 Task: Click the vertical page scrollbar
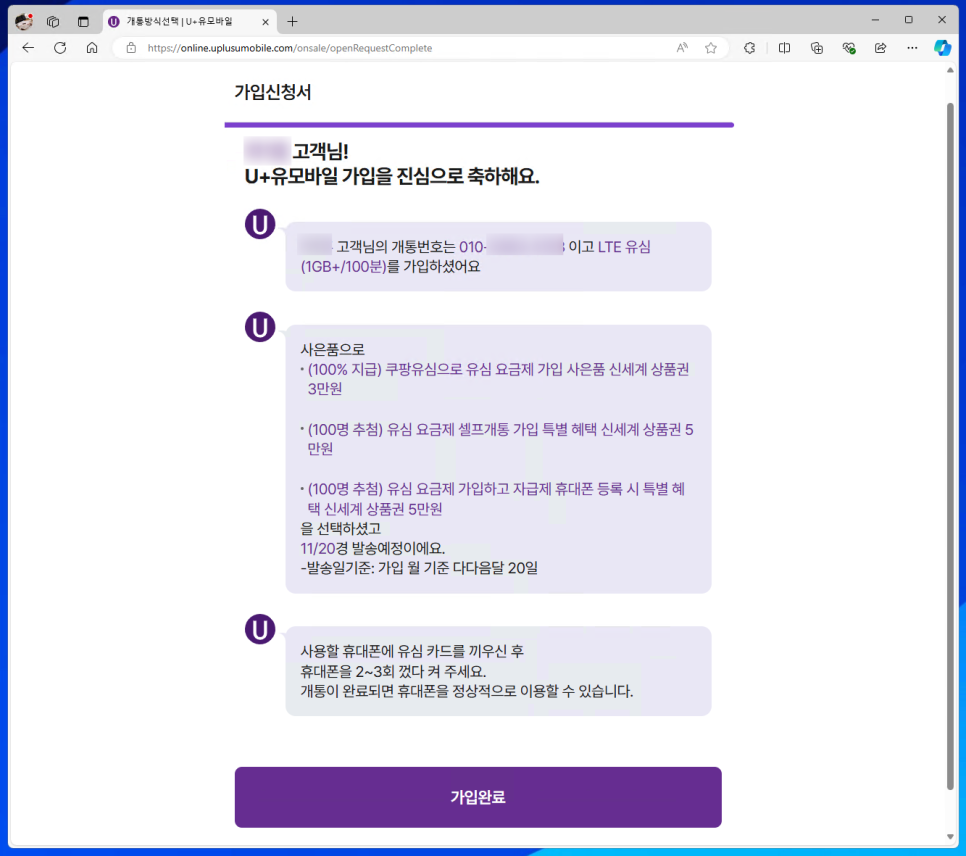(x=950, y=446)
